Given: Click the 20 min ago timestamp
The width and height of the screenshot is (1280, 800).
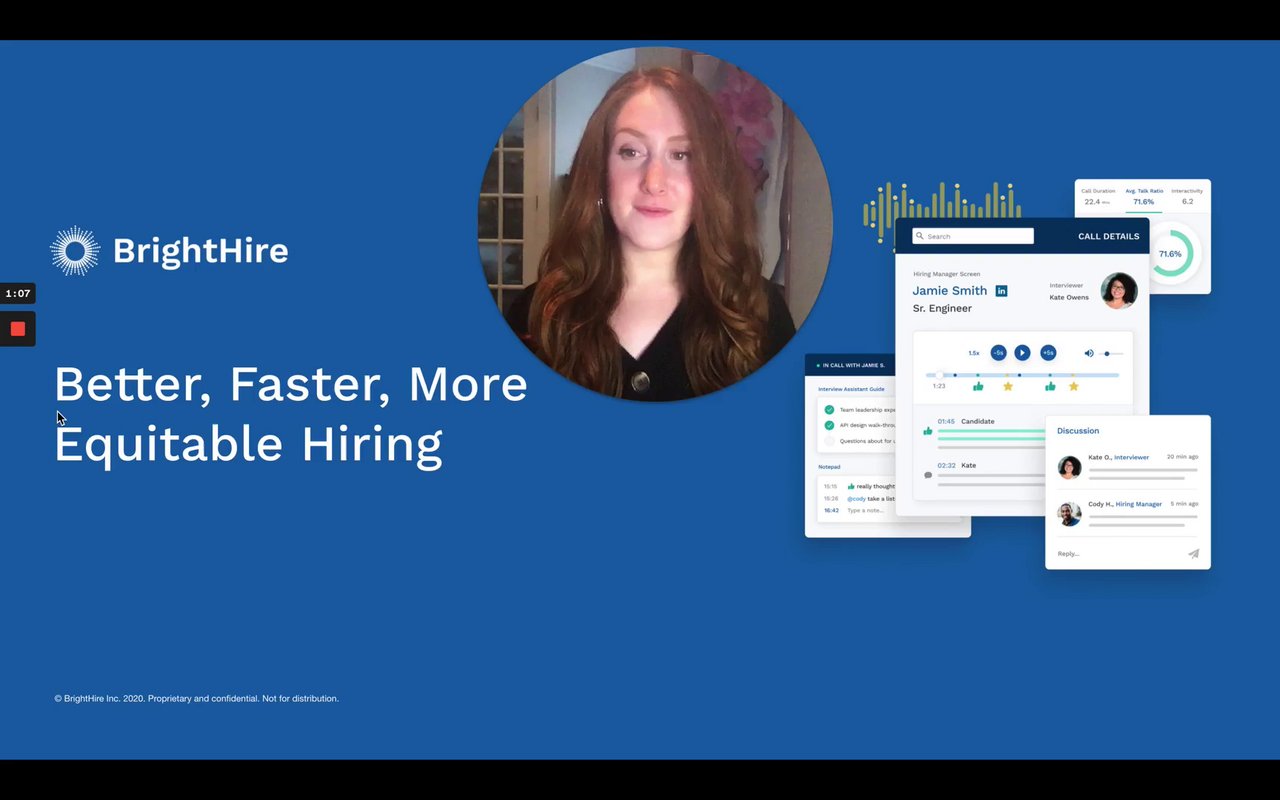Looking at the screenshot, I should (1182, 457).
